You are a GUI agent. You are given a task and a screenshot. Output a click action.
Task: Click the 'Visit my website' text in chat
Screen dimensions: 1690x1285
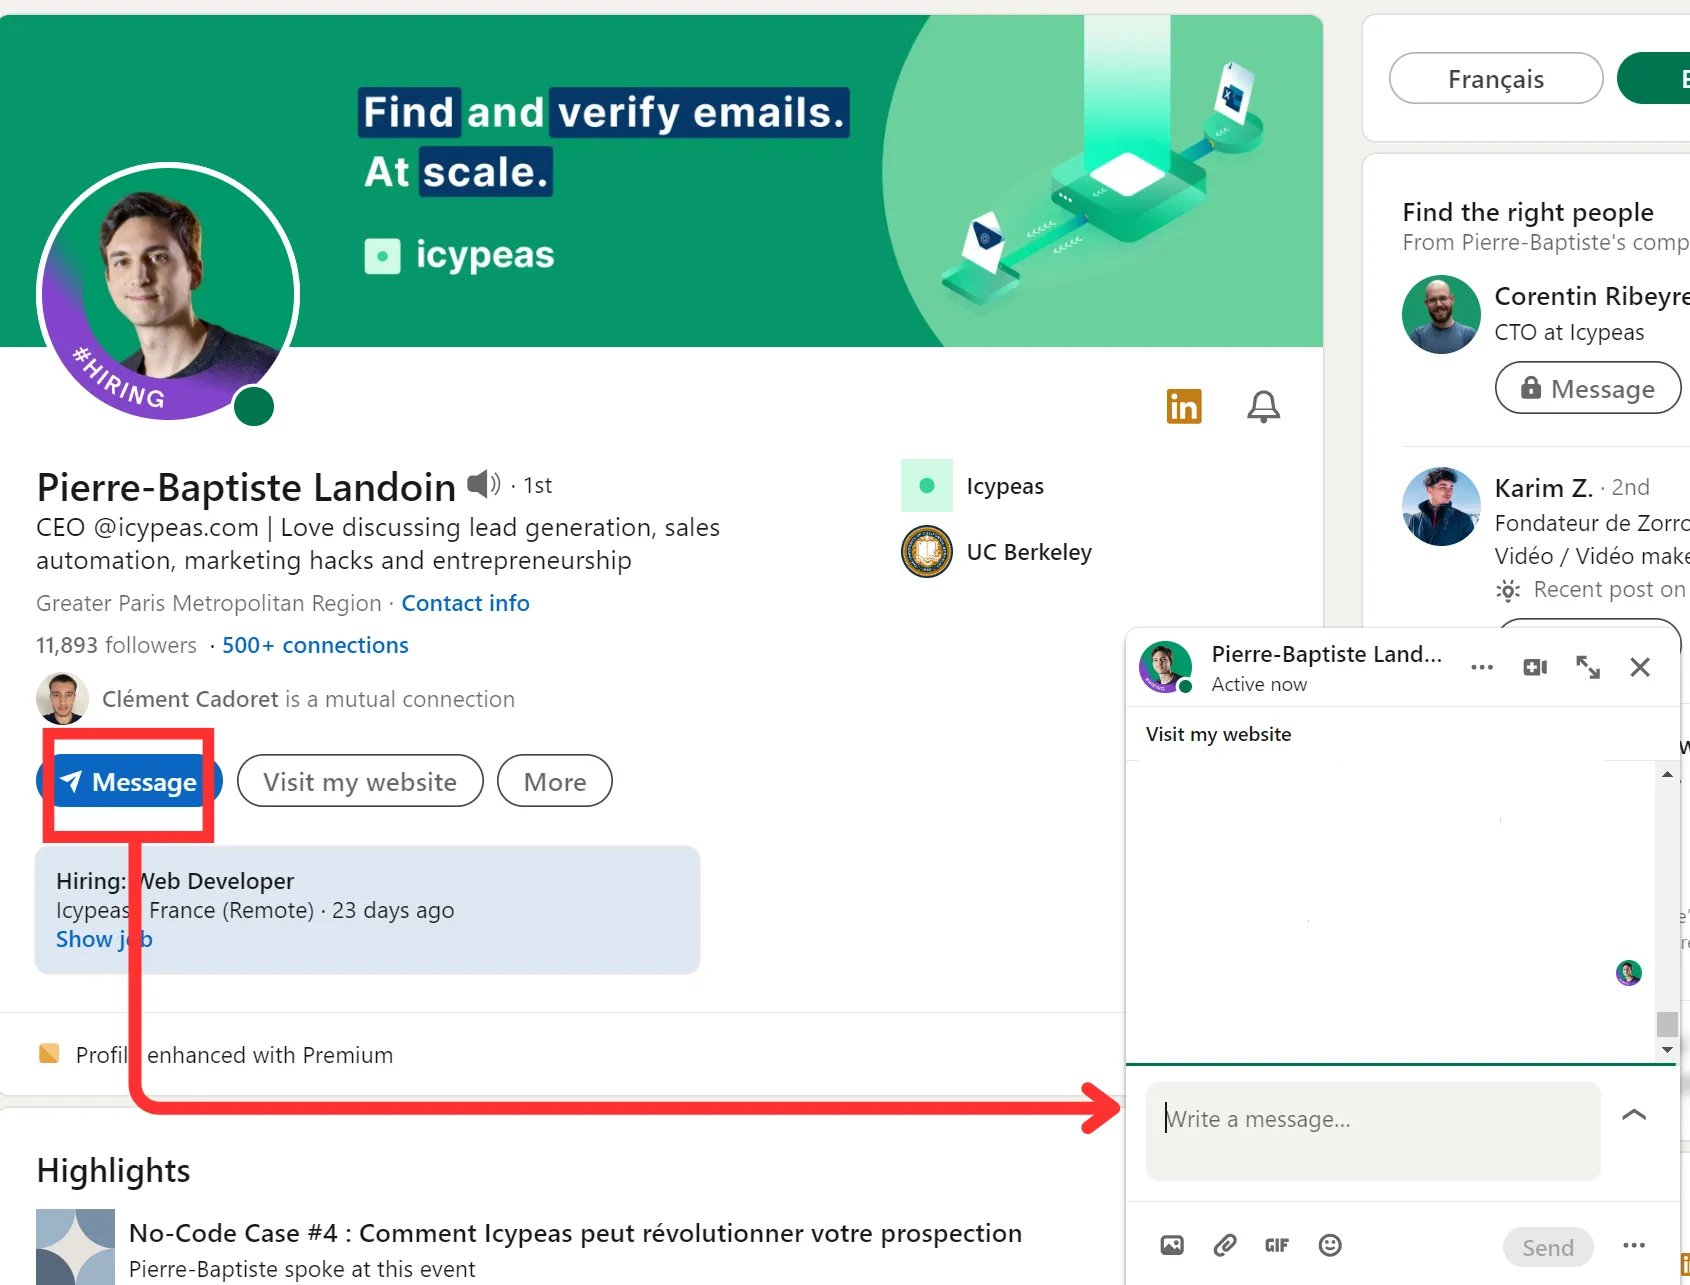[x=1218, y=734]
